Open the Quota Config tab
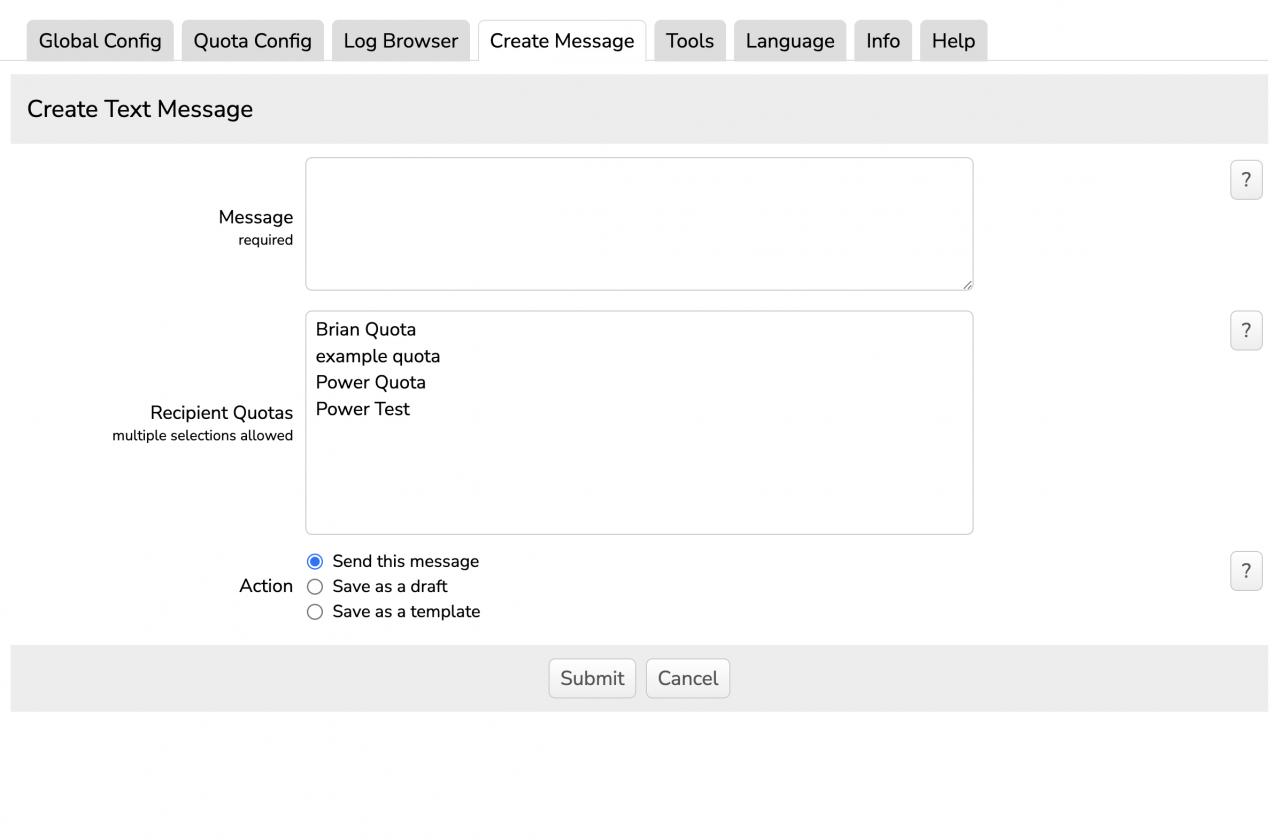The height and width of the screenshot is (840, 1280). click(x=252, y=41)
